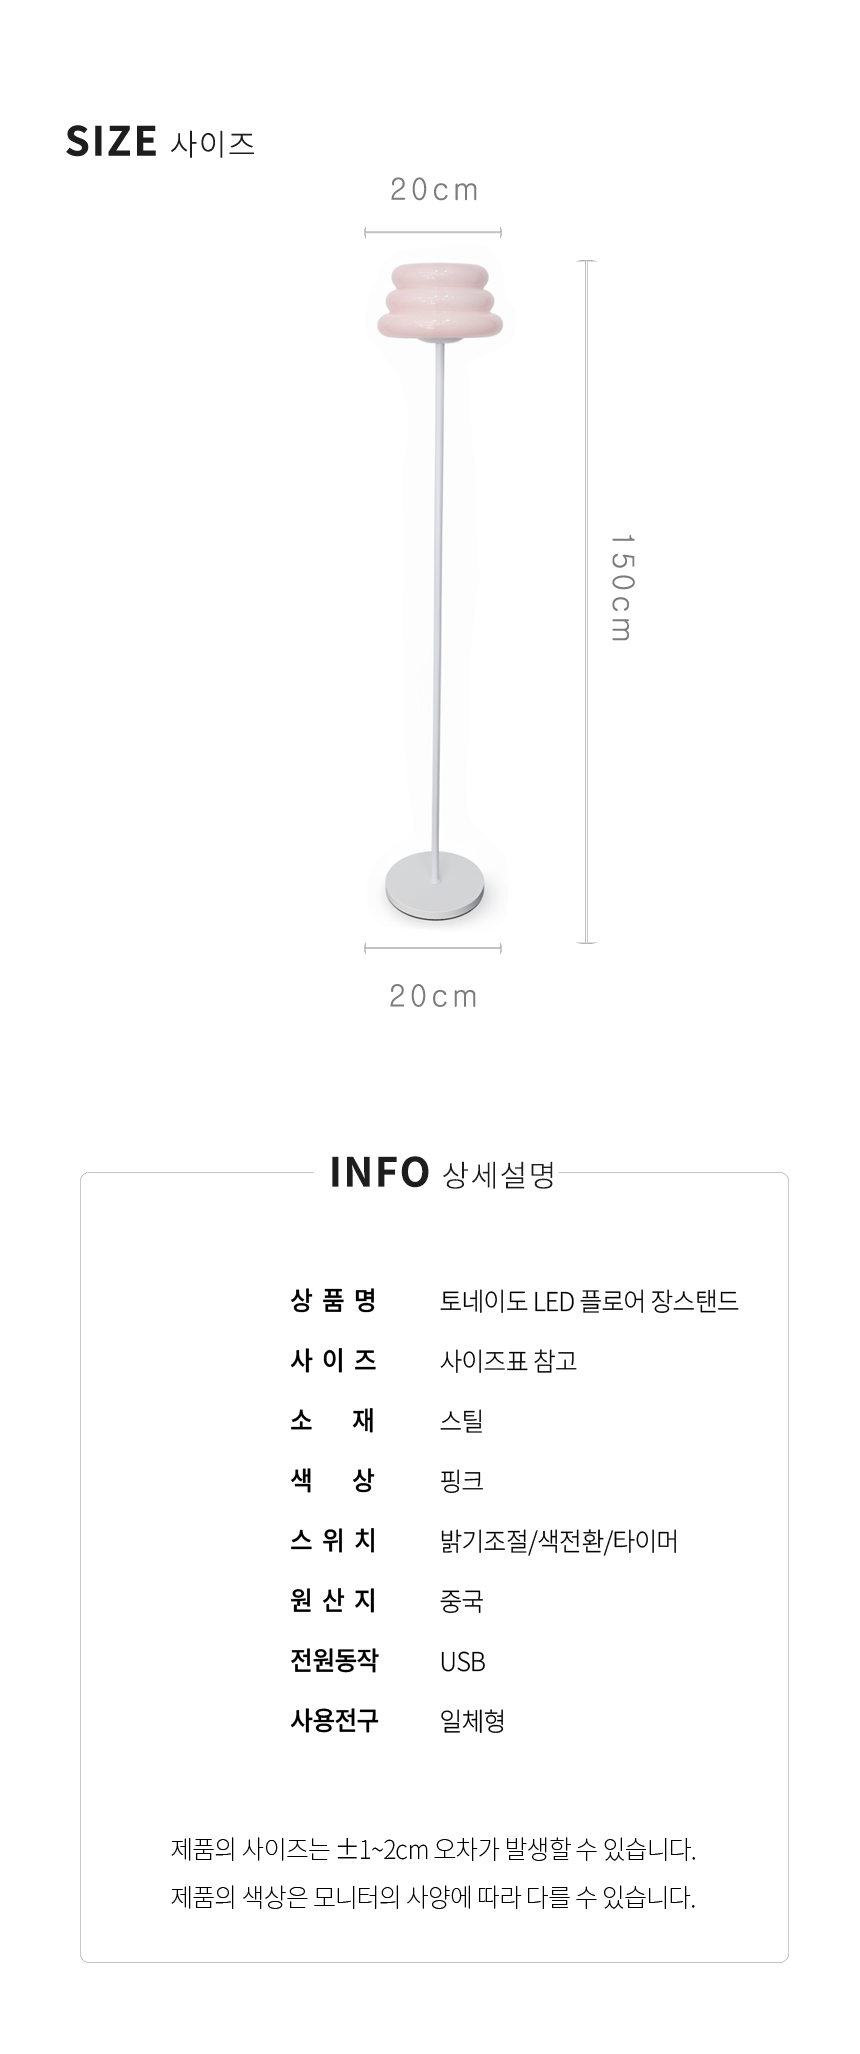Click the 150cm height label
Image resolution: width=860 pixels, height=2054 pixels.
pyautogui.click(x=621, y=587)
